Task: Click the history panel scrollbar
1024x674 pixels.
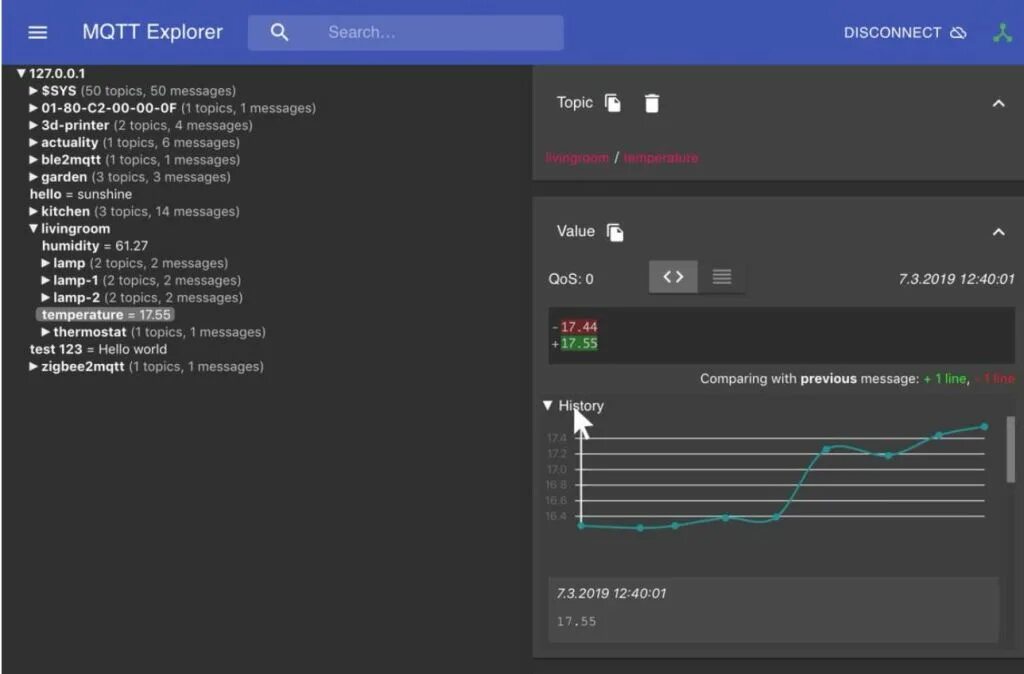Action: click(1010, 449)
